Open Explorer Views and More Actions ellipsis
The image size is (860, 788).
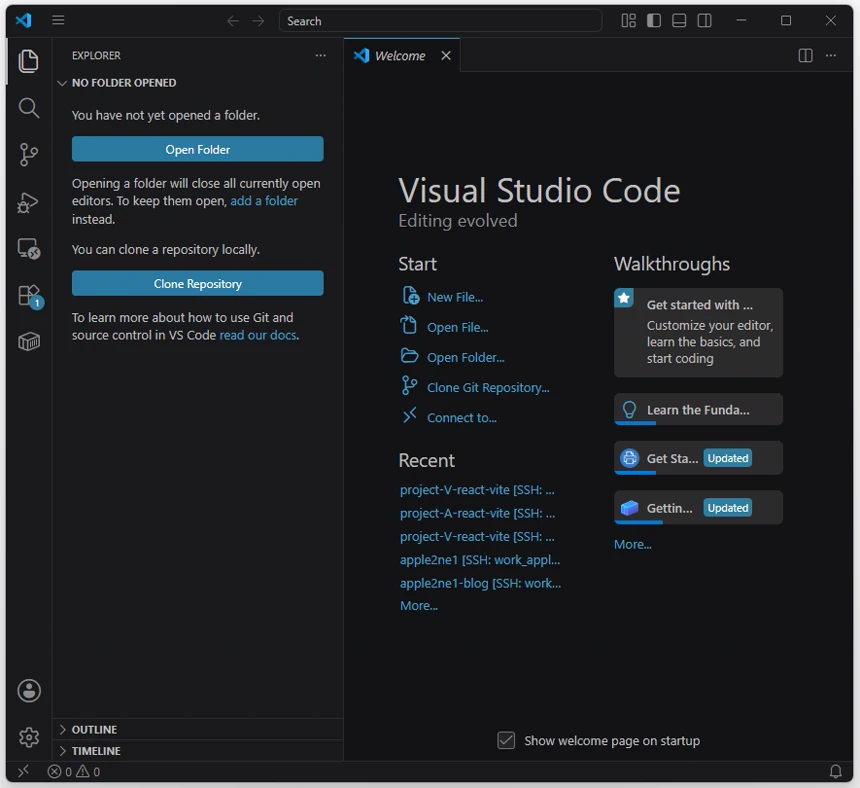tap(321, 55)
